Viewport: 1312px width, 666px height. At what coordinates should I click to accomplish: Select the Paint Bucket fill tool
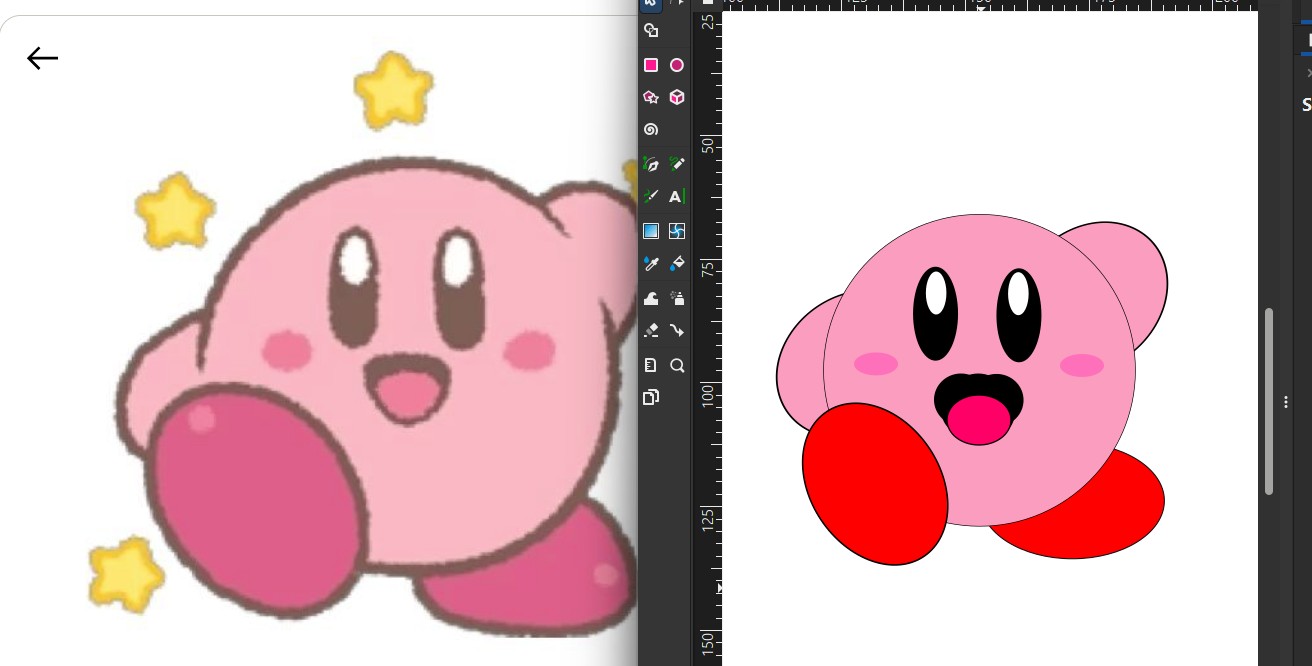[x=677, y=264]
